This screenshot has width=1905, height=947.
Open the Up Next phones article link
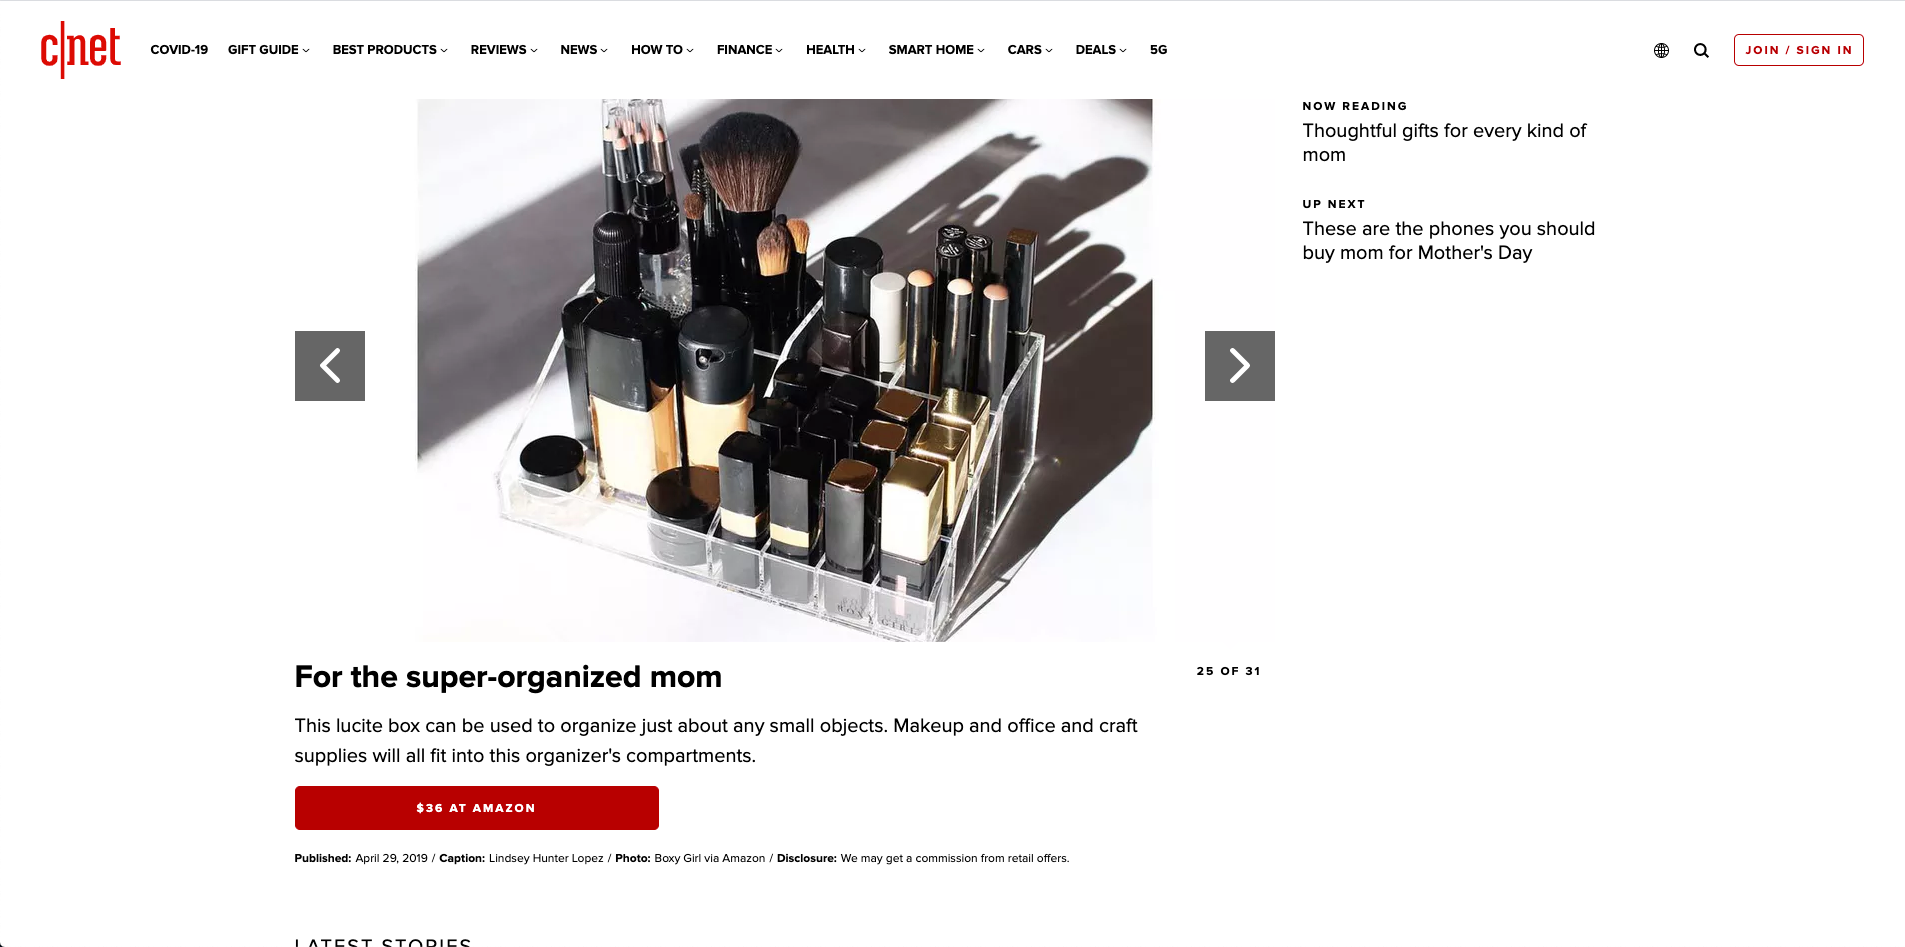point(1448,241)
